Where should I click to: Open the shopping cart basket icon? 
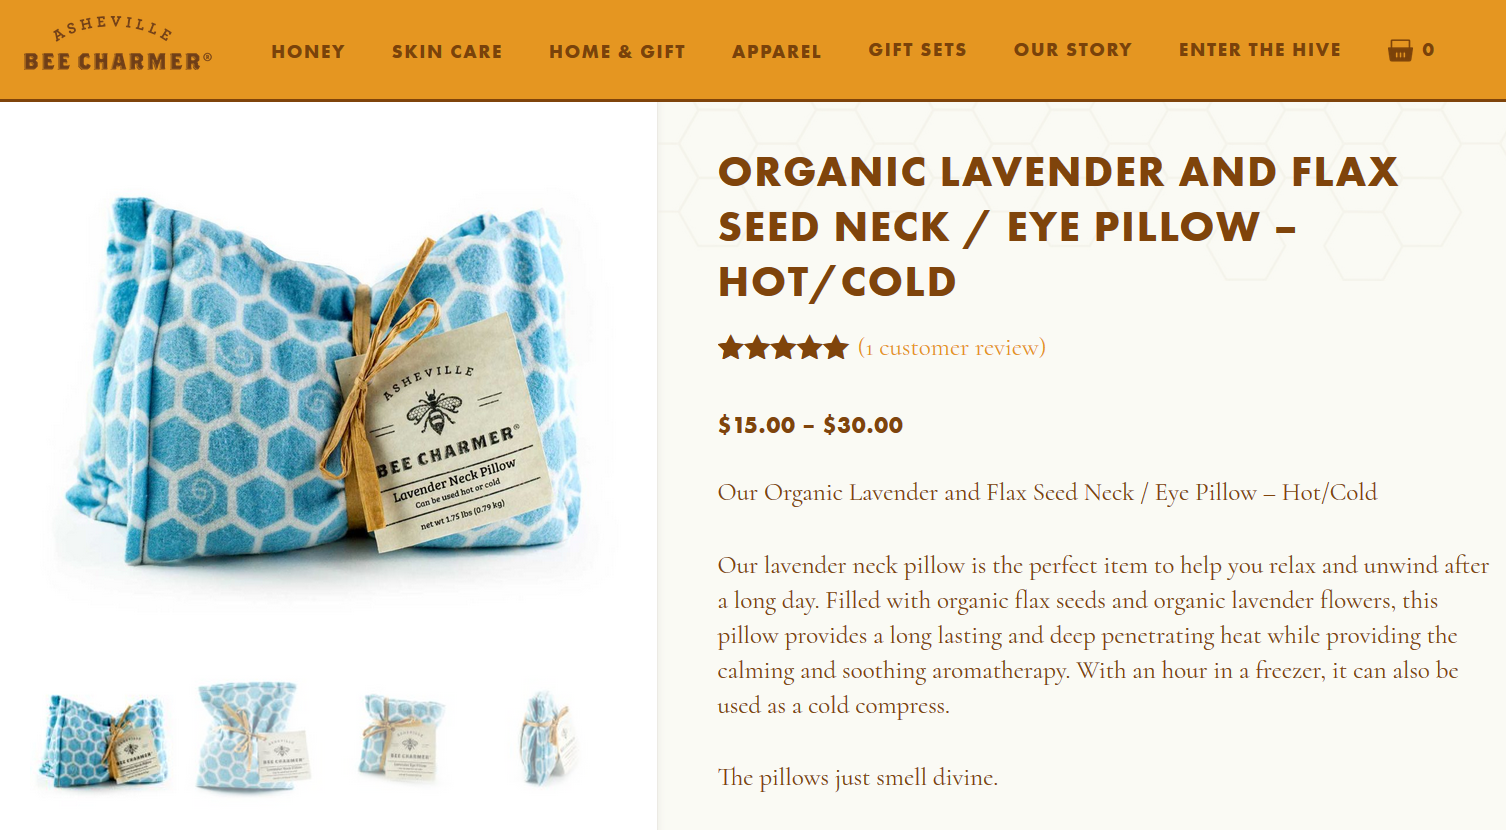(x=1400, y=50)
